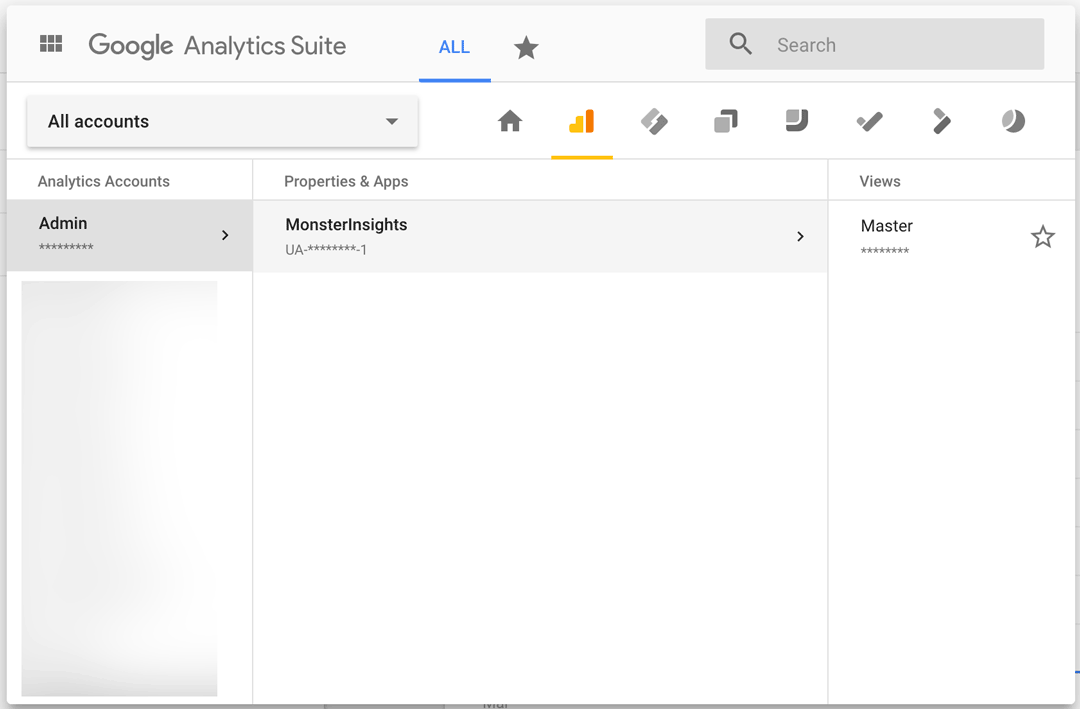Select the Google Analytics bar chart icon
Image resolution: width=1080 pixels, height=709 pixels.
[x=581, y=122]
